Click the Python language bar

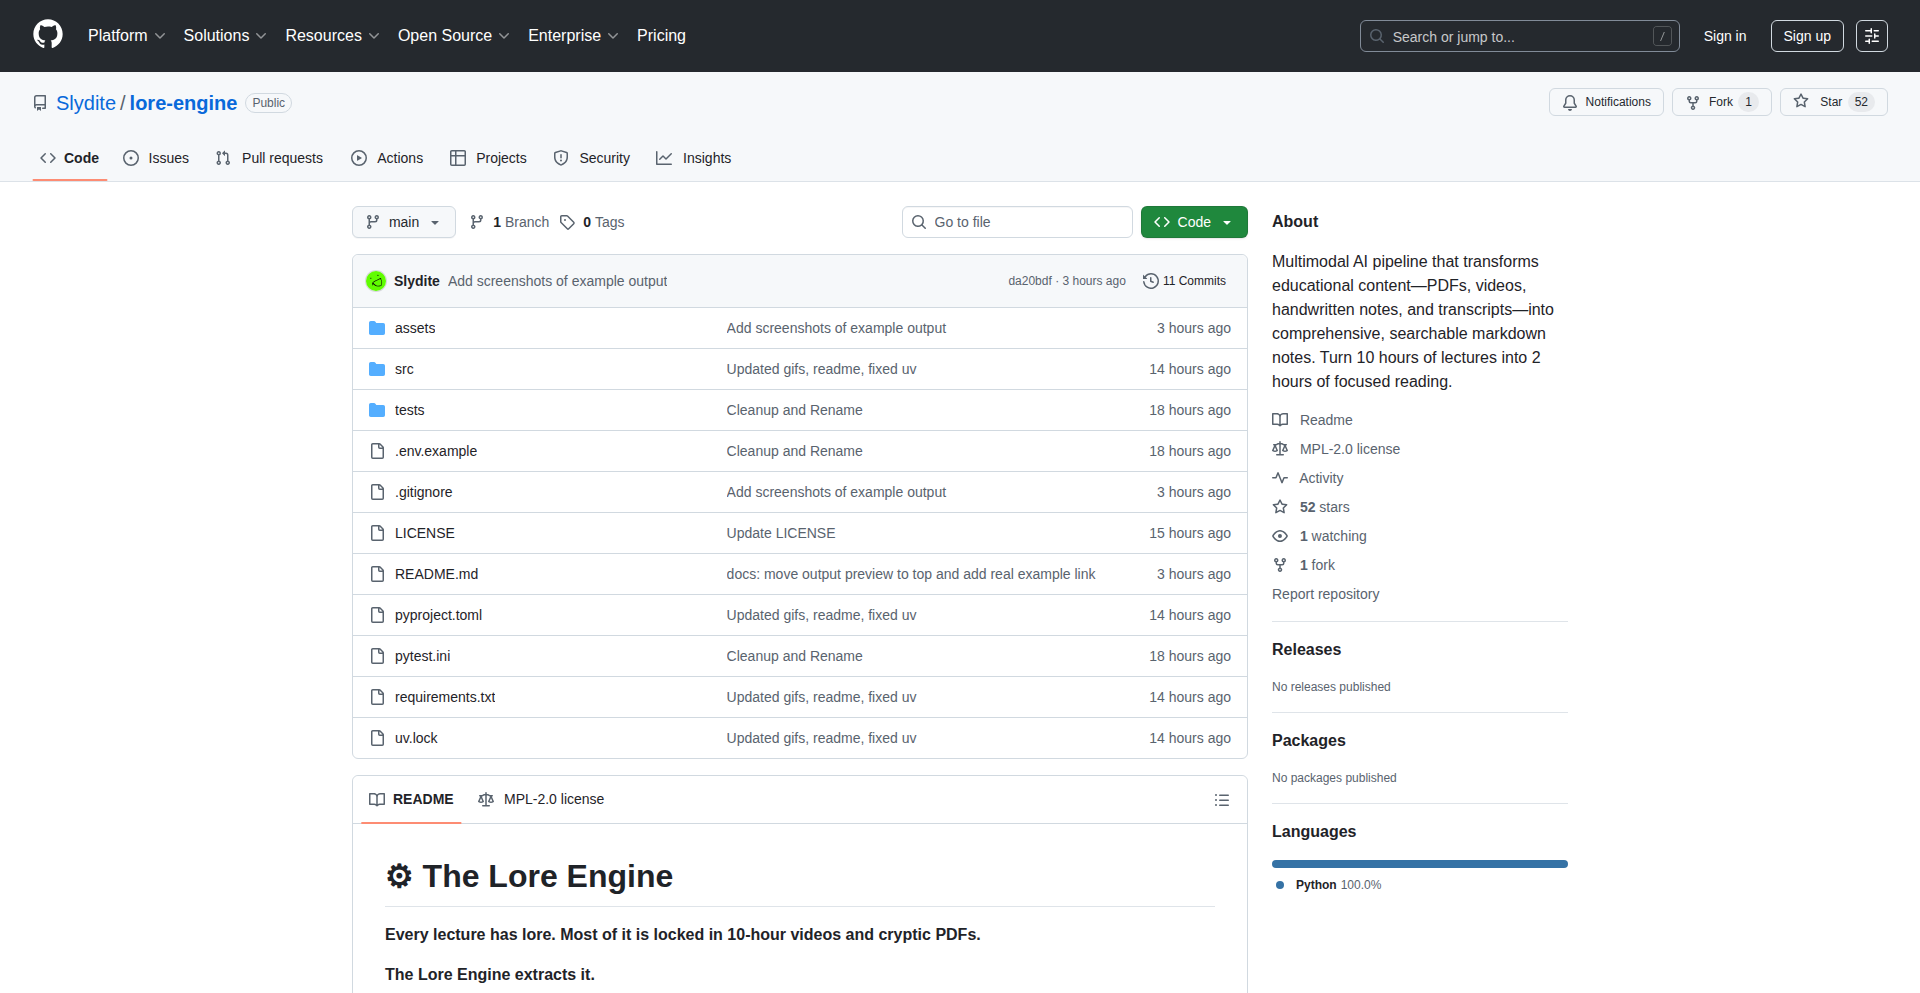1419,864
